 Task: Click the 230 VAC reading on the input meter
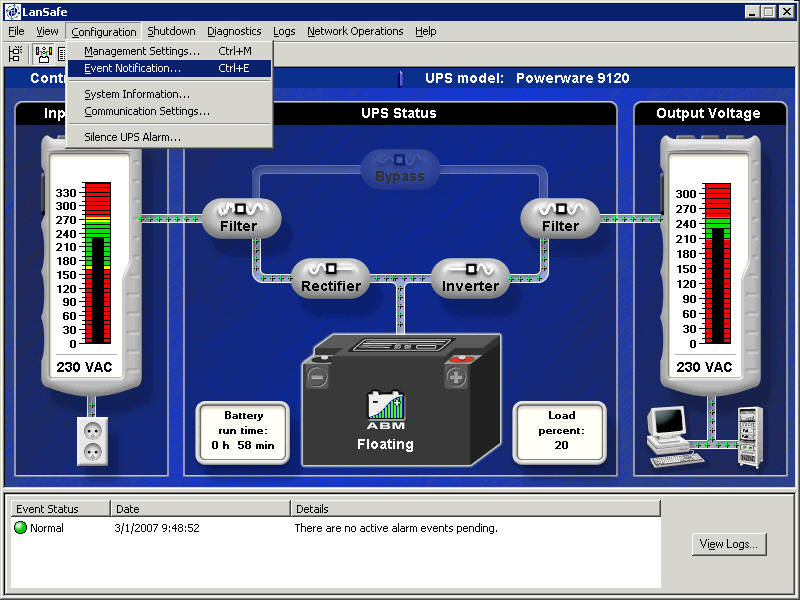[84, 367]
